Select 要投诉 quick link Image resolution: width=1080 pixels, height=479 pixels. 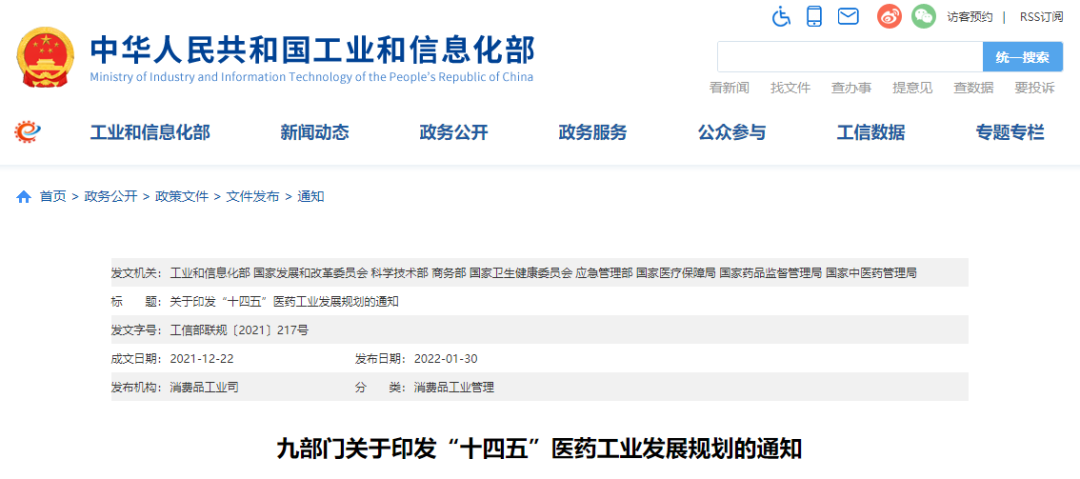[x=1035, y=88]
